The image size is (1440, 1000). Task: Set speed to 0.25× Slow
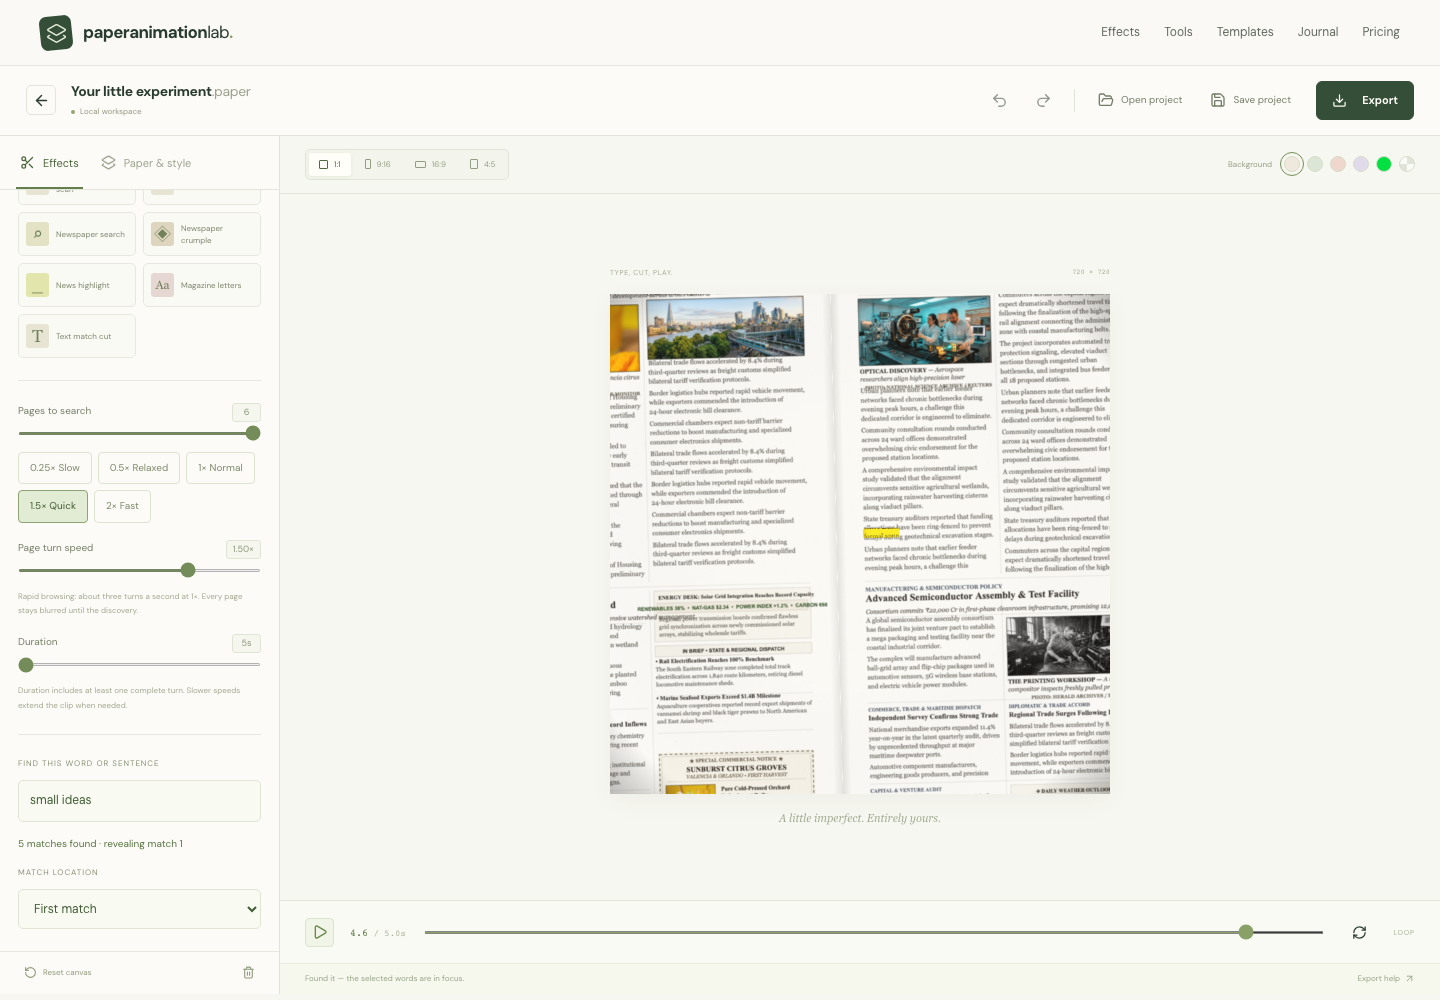55,468
